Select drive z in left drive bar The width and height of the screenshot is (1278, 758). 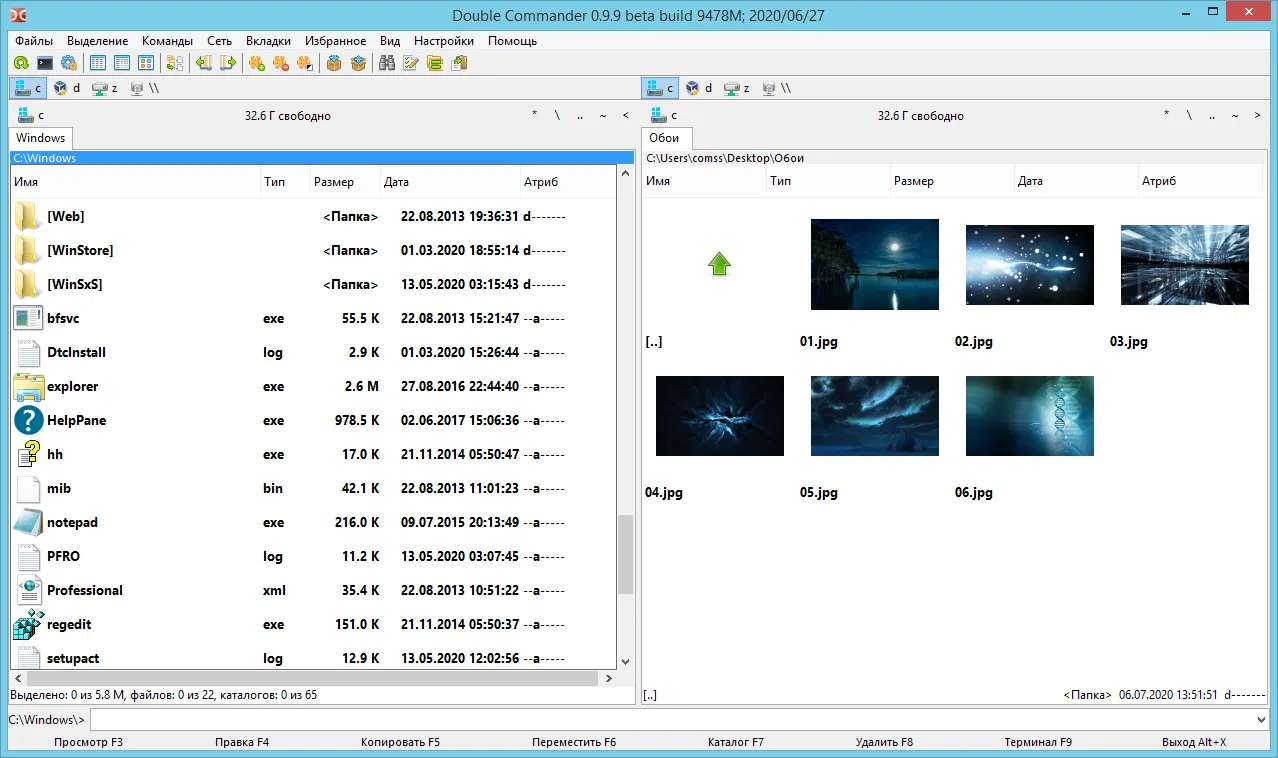pos(105,88)
